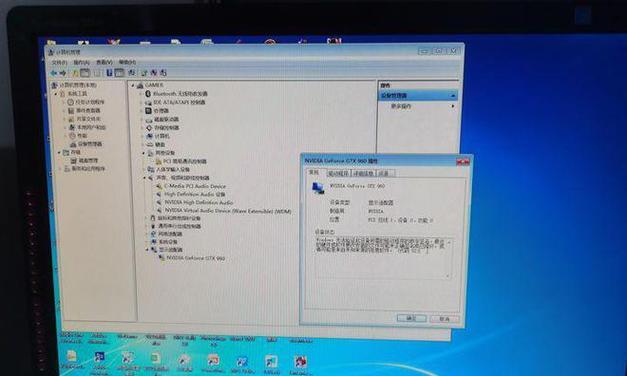Expand the IDE ATA/ATAPI controllers node
The width and height of the screenshot is (627, 376).
[142, 102]
